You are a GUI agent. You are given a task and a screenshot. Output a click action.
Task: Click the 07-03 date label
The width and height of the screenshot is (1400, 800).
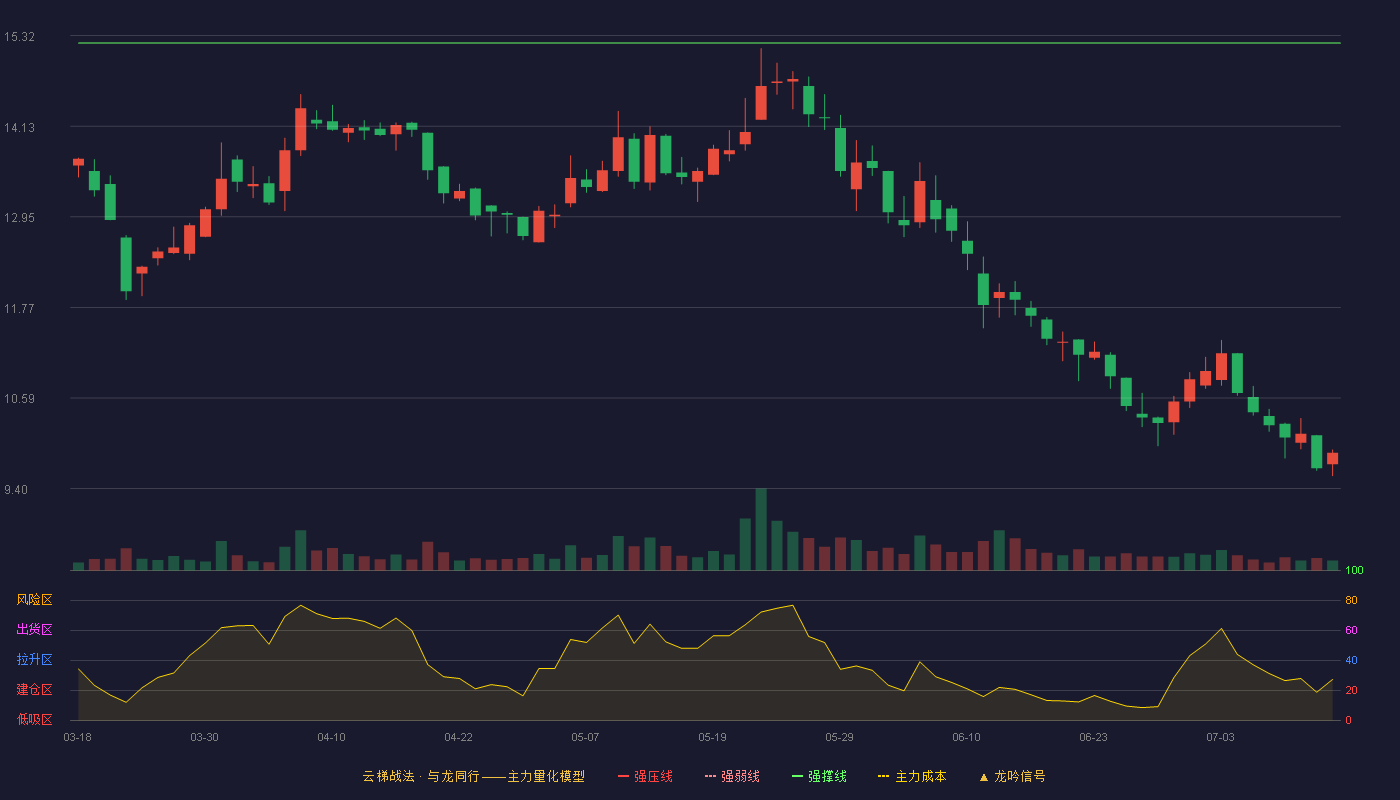(x=1220, y=737)
